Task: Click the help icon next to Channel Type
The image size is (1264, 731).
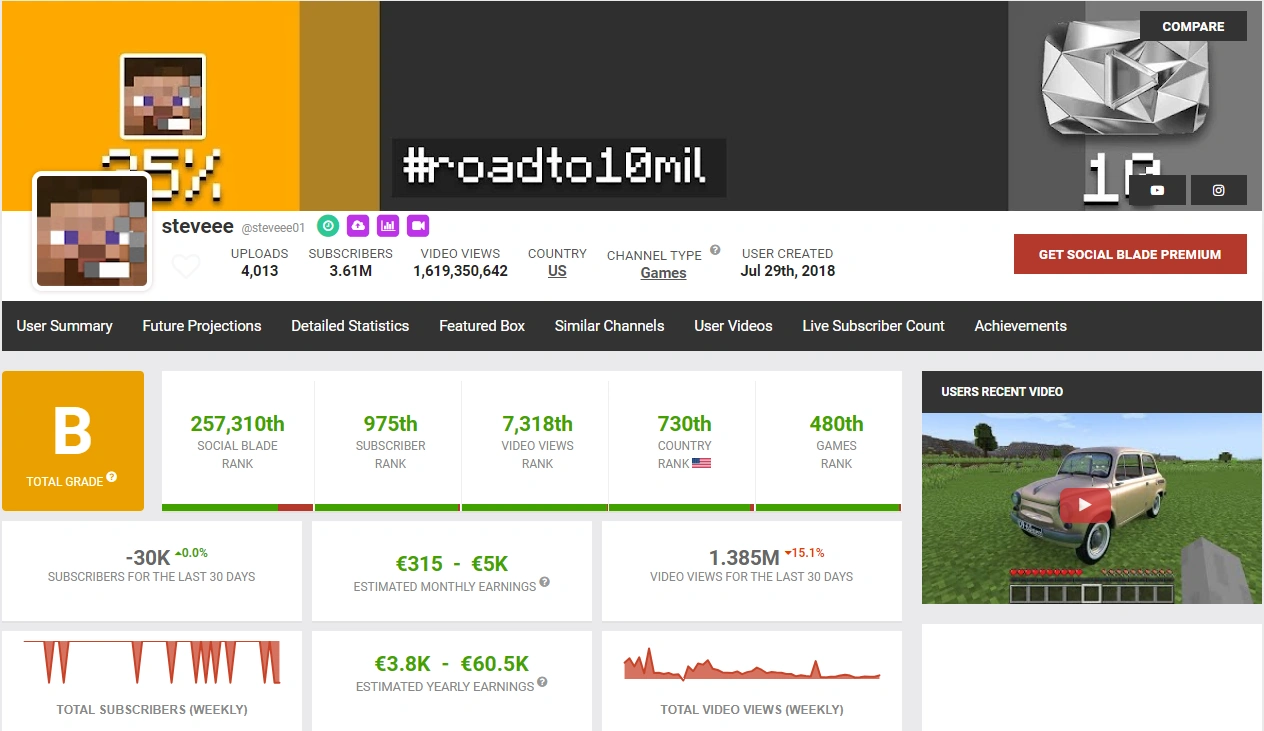Action: coord(715,250)
